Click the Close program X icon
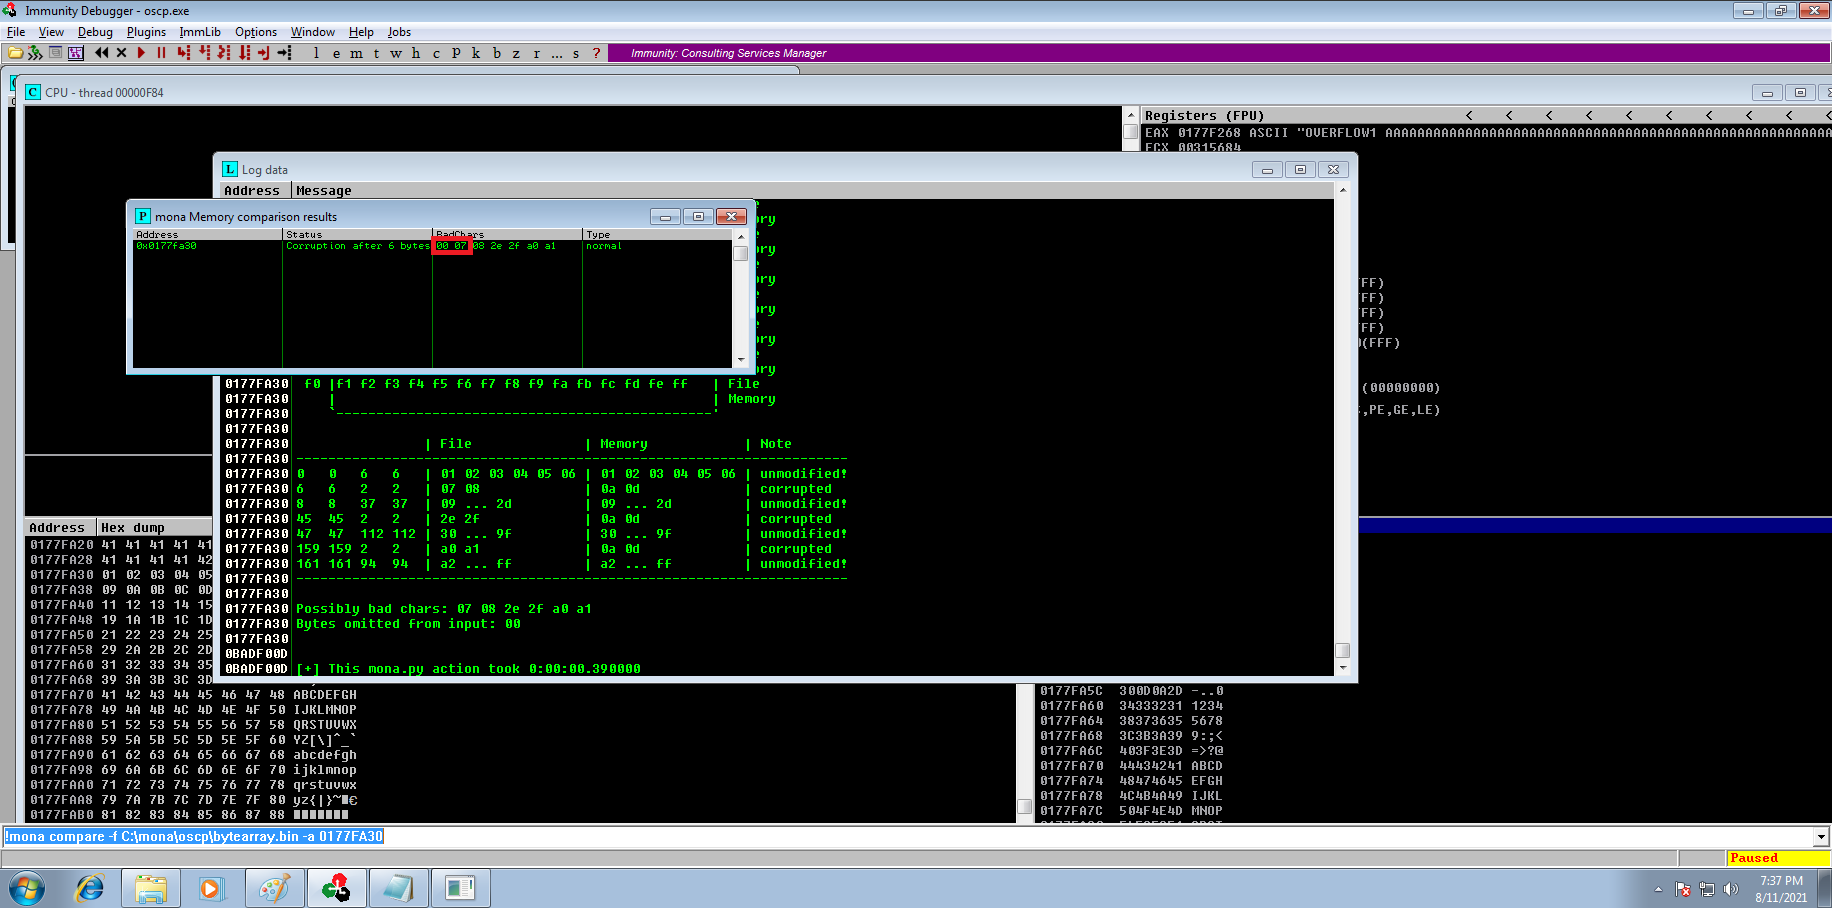This screenshot has width=1832, height=908. tap(121, 53)
